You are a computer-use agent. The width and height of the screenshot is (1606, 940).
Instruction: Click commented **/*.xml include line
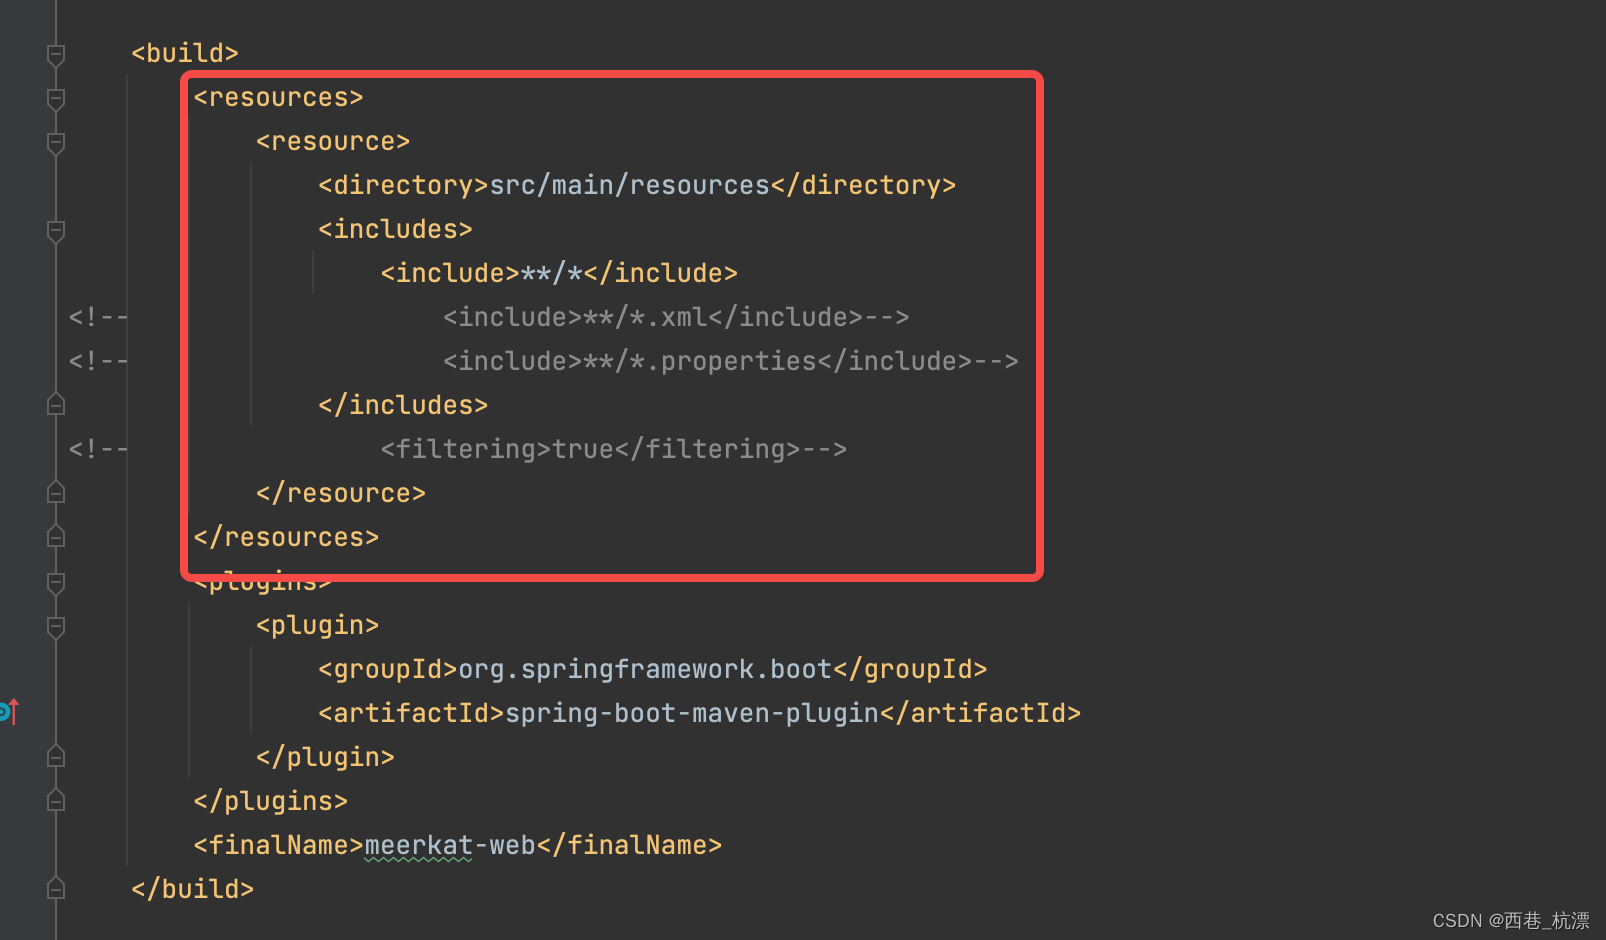tap(676, 317)
